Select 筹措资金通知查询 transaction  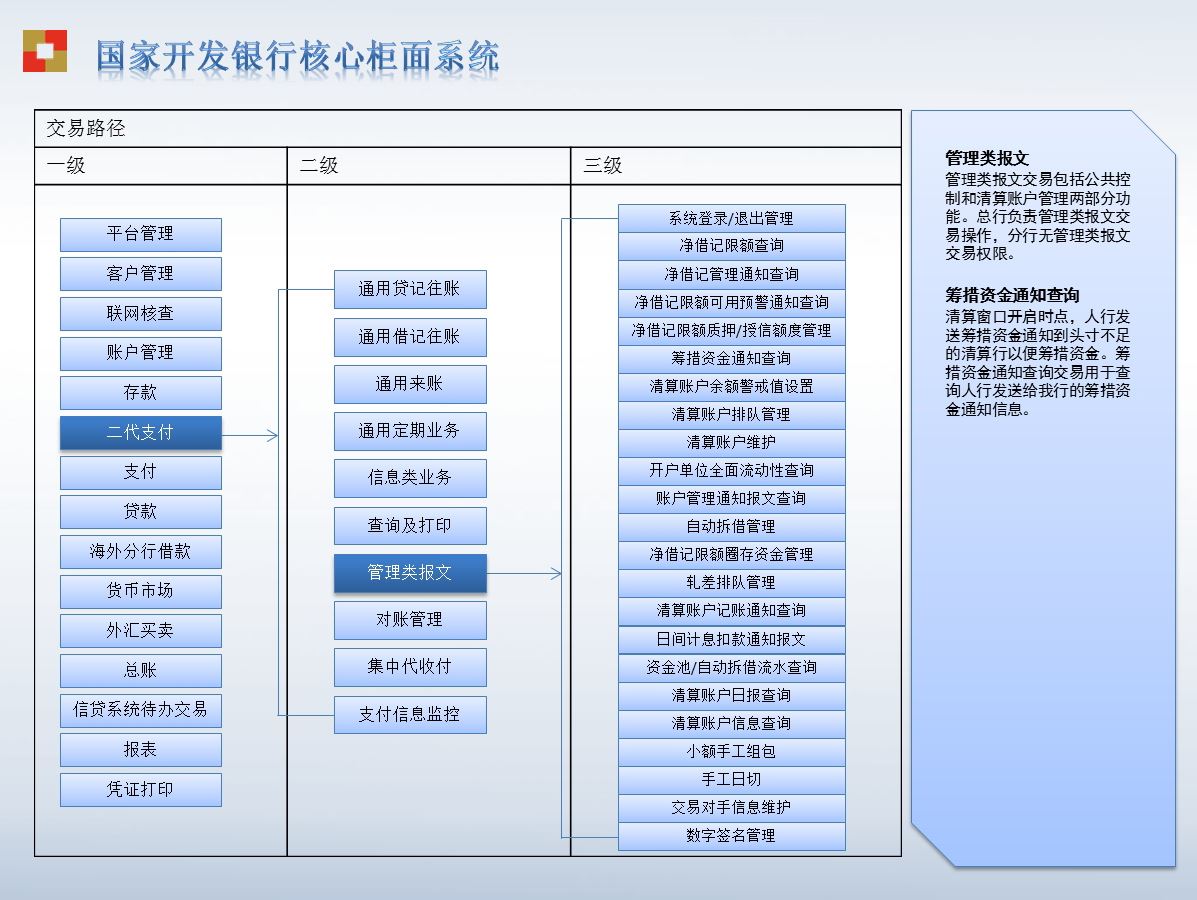[731, 359]
